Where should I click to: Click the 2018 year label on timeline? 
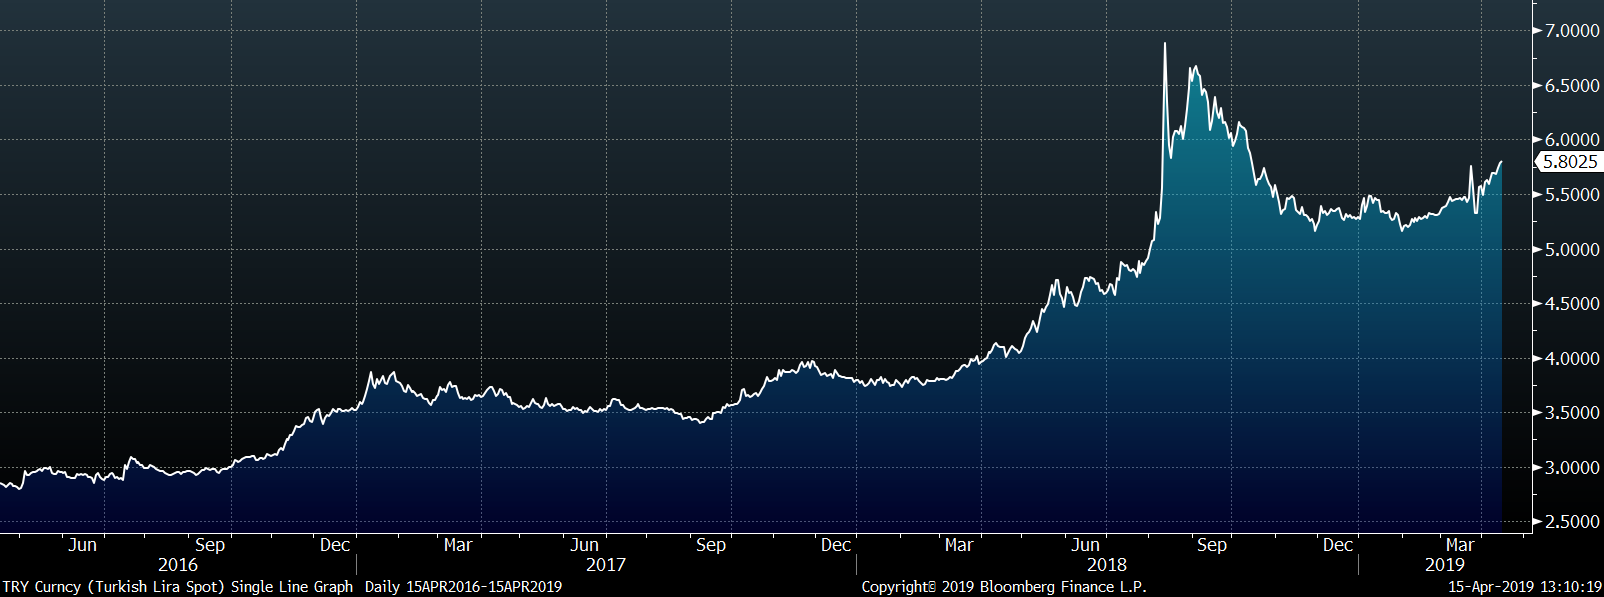1106,565
